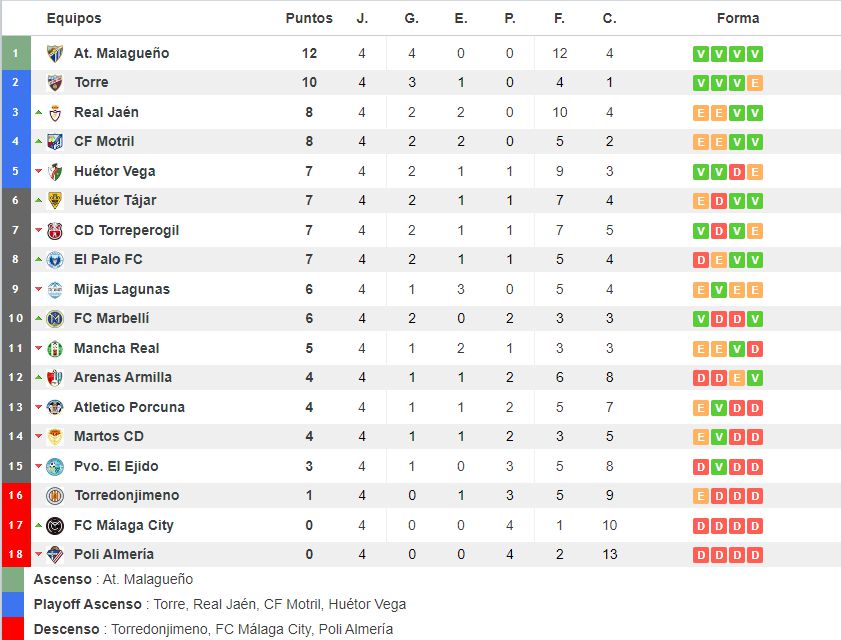Open the CD Torreperogil team link
This screenshot has height=640, width=841.
click(127, 231)
